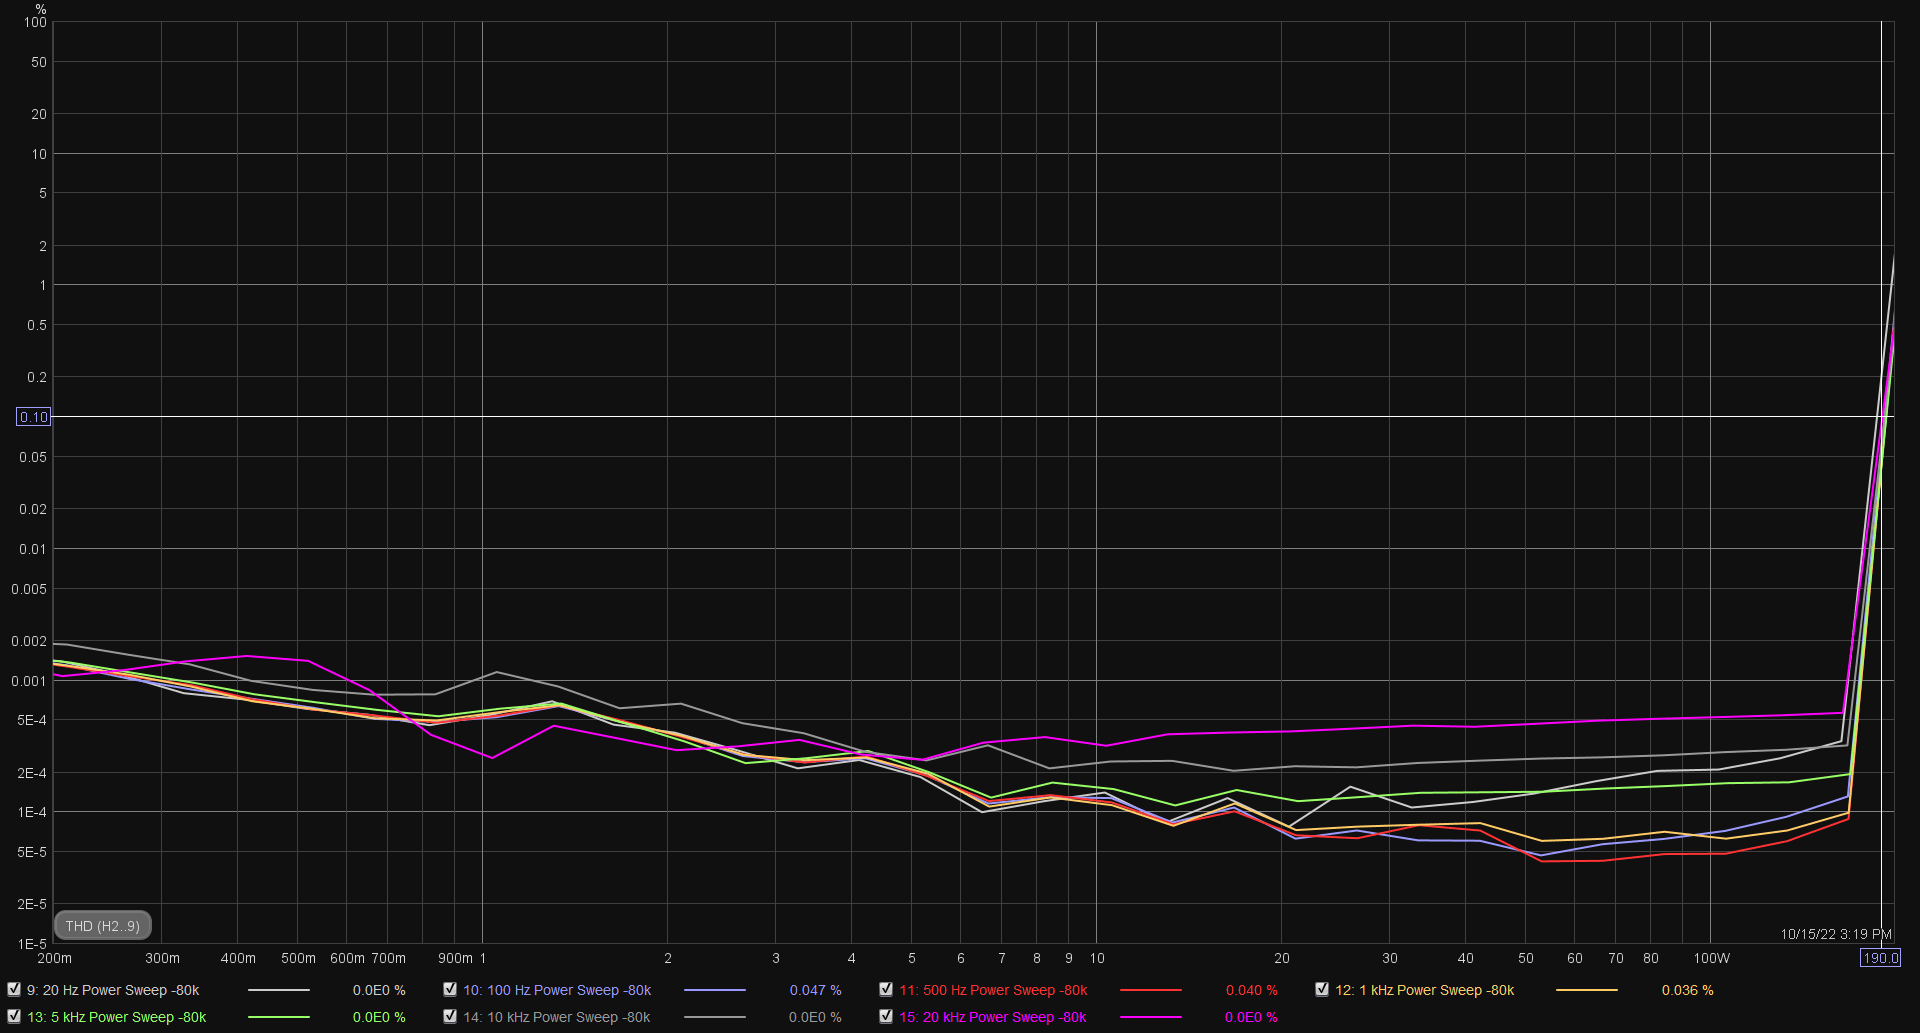1920x1033 pixels.
Task: Toggle the 20 kHz Power Sweep trace checkbox
Action: (x=886, y=1016)
